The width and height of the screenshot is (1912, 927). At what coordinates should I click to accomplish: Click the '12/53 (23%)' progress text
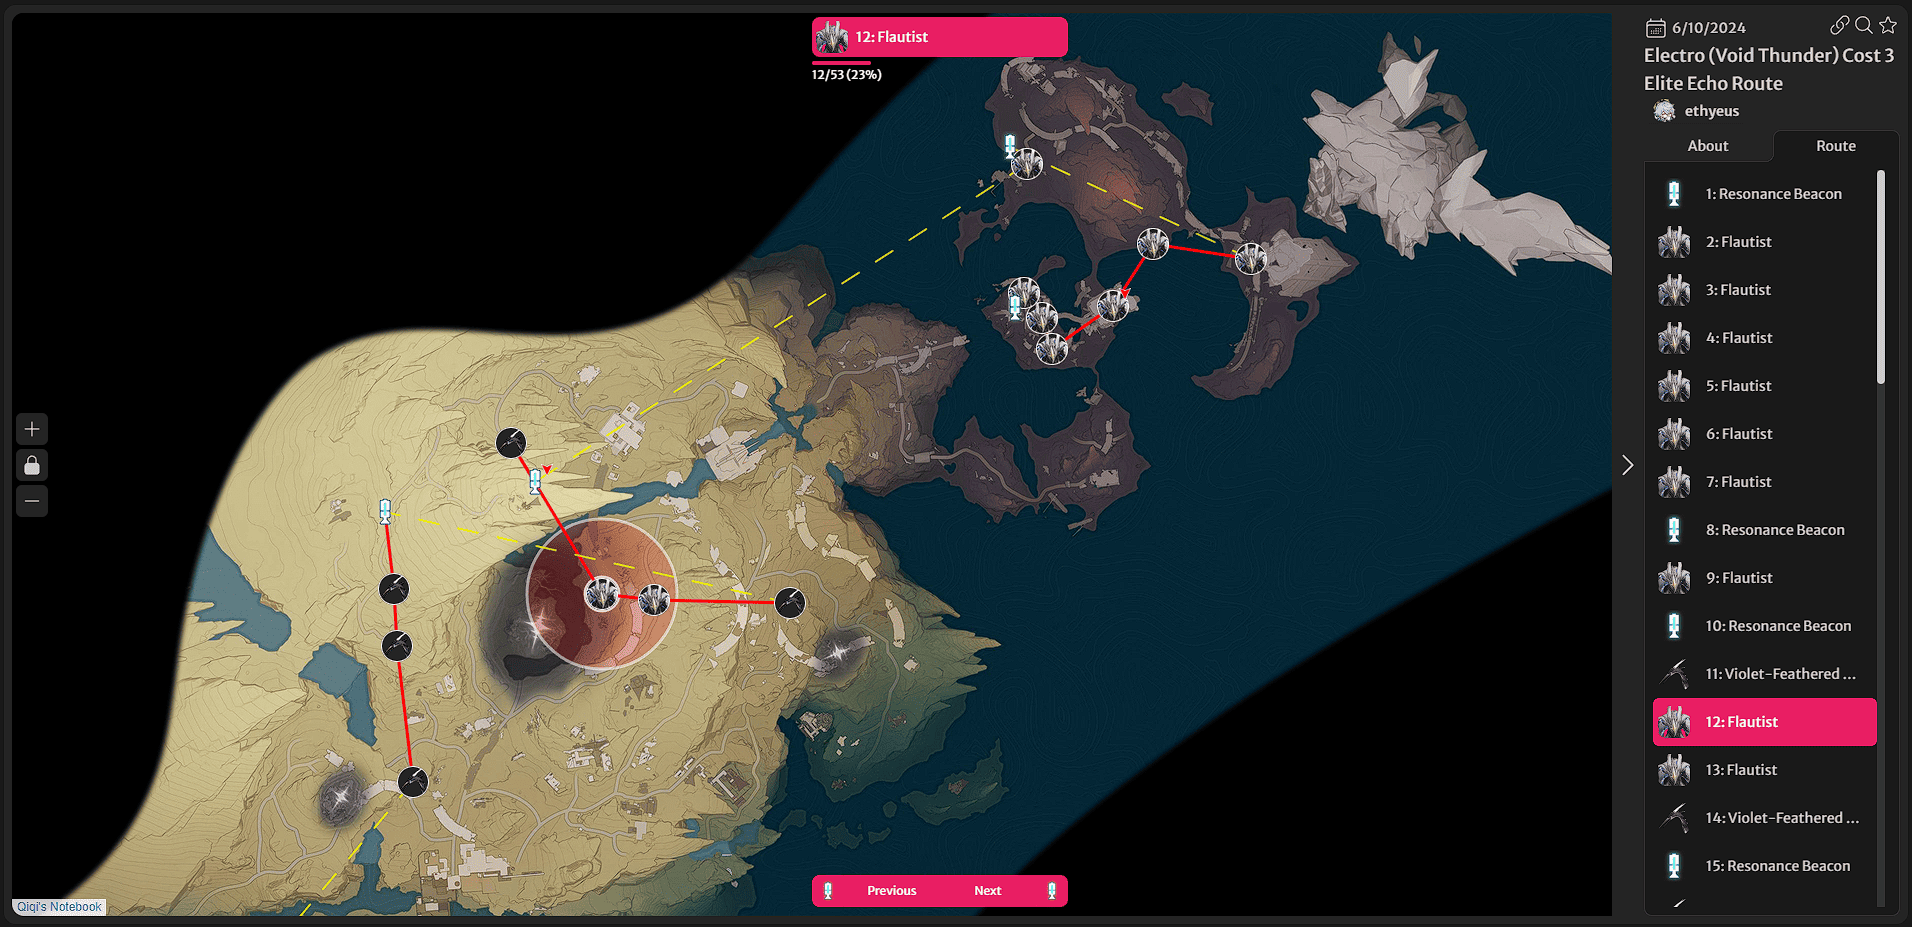(x=846, y=75)
